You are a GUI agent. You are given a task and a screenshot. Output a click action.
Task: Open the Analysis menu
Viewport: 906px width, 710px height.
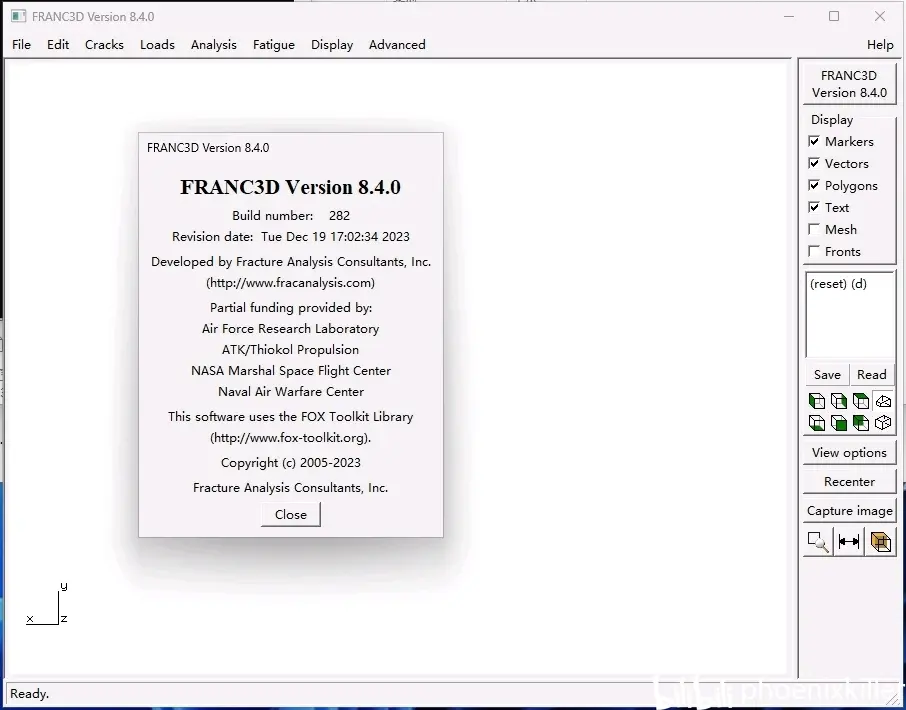(x=214, y=44)
